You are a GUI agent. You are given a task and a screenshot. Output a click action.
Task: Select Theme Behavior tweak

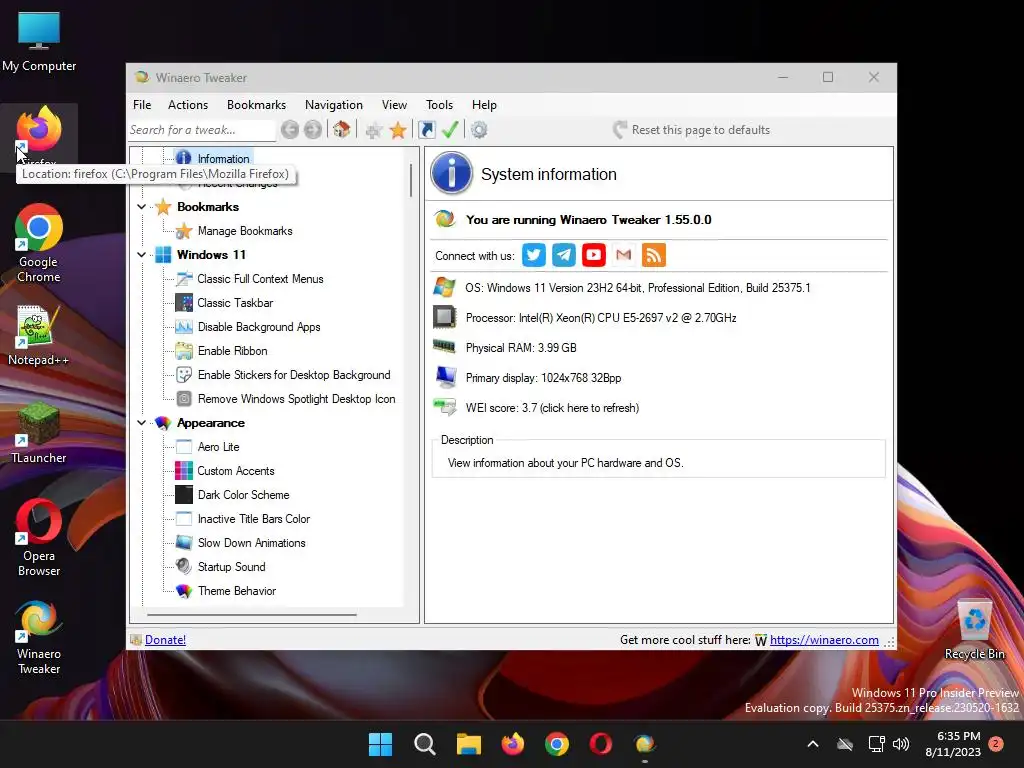coord(236,591)
